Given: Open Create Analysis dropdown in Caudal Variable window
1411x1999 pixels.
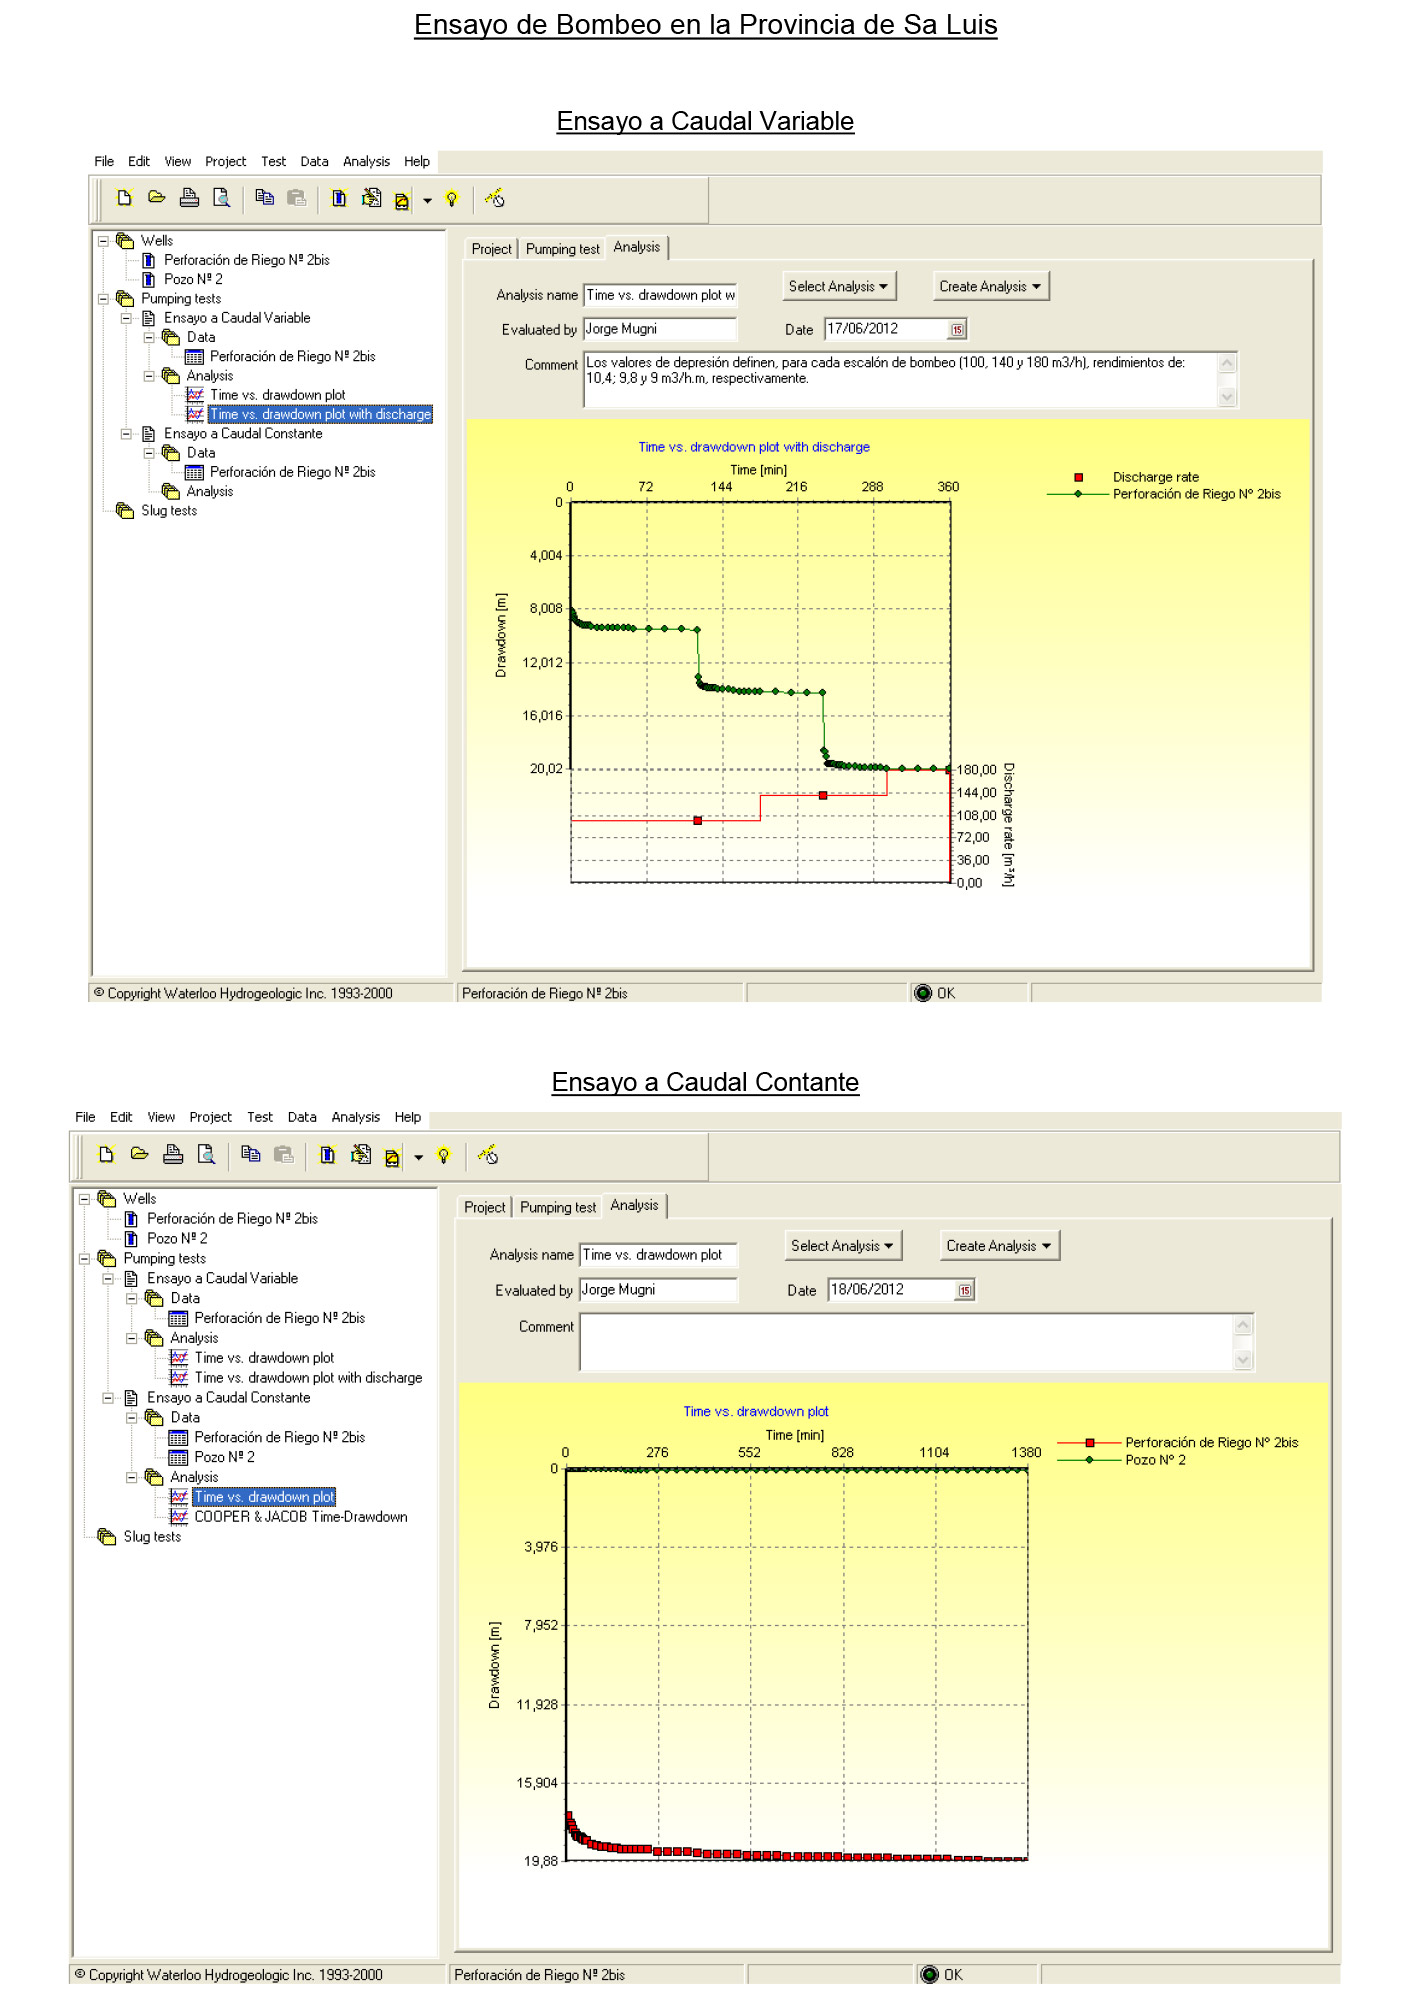Looking at the screenshot, I should tap(991, 287).
